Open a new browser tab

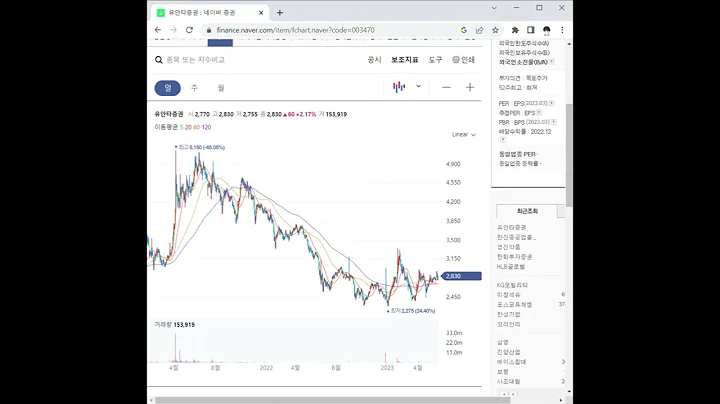pos(280,13)
